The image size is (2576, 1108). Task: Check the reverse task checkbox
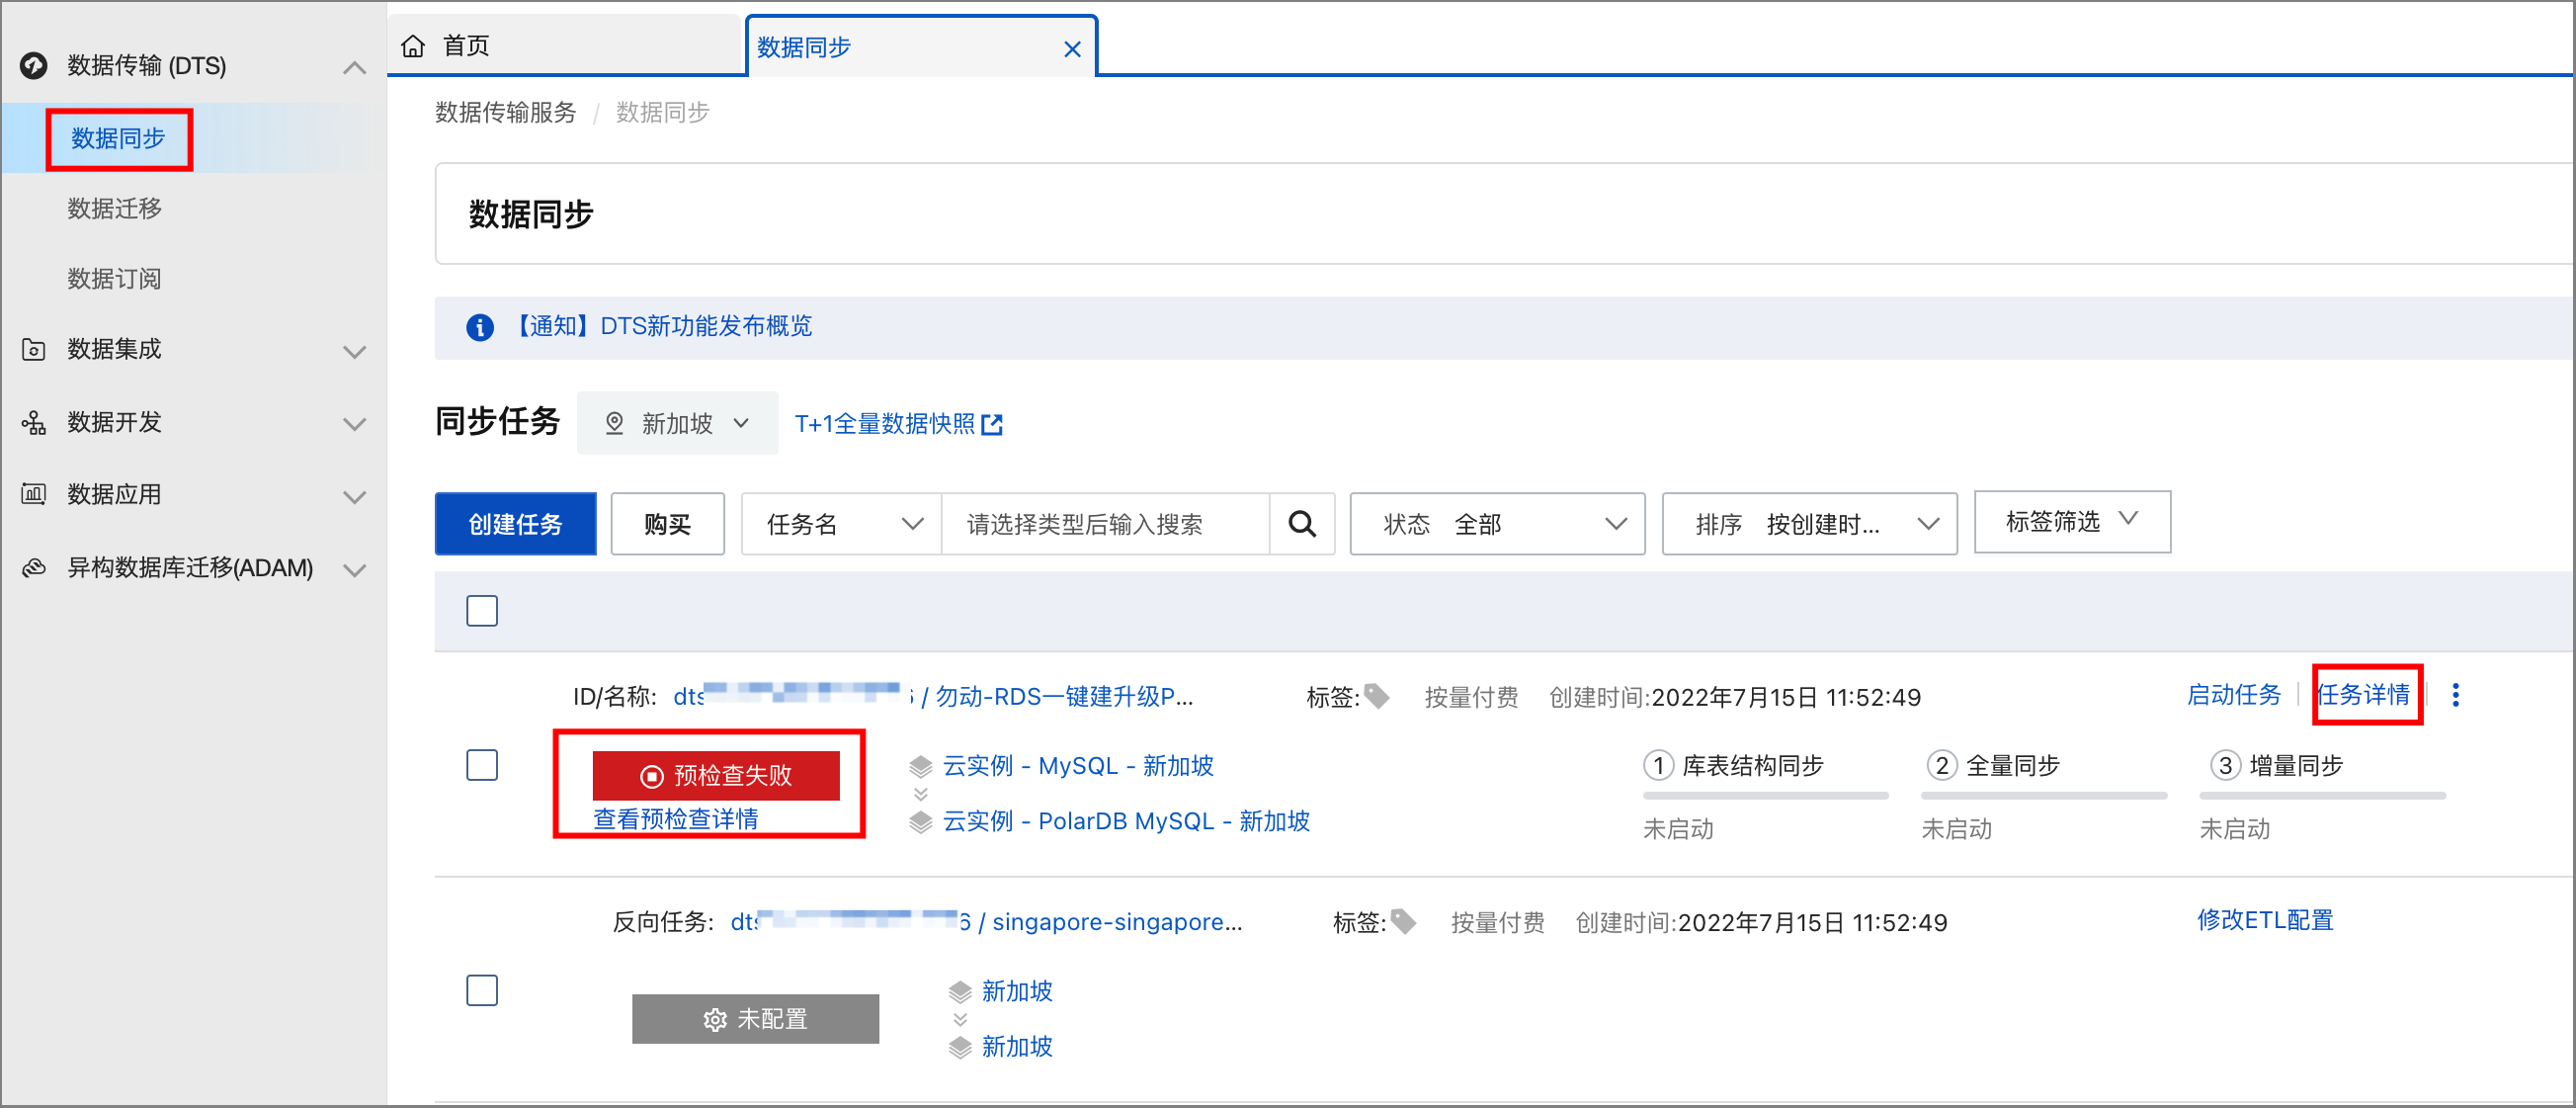point(482,990)
